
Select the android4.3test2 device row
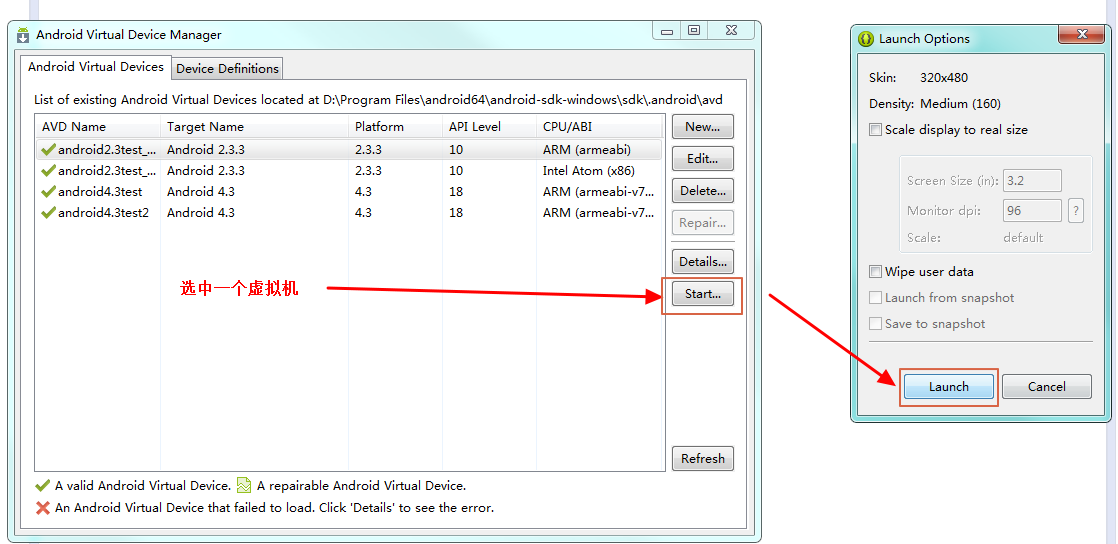pyautogui.click(x=349, y=212)
